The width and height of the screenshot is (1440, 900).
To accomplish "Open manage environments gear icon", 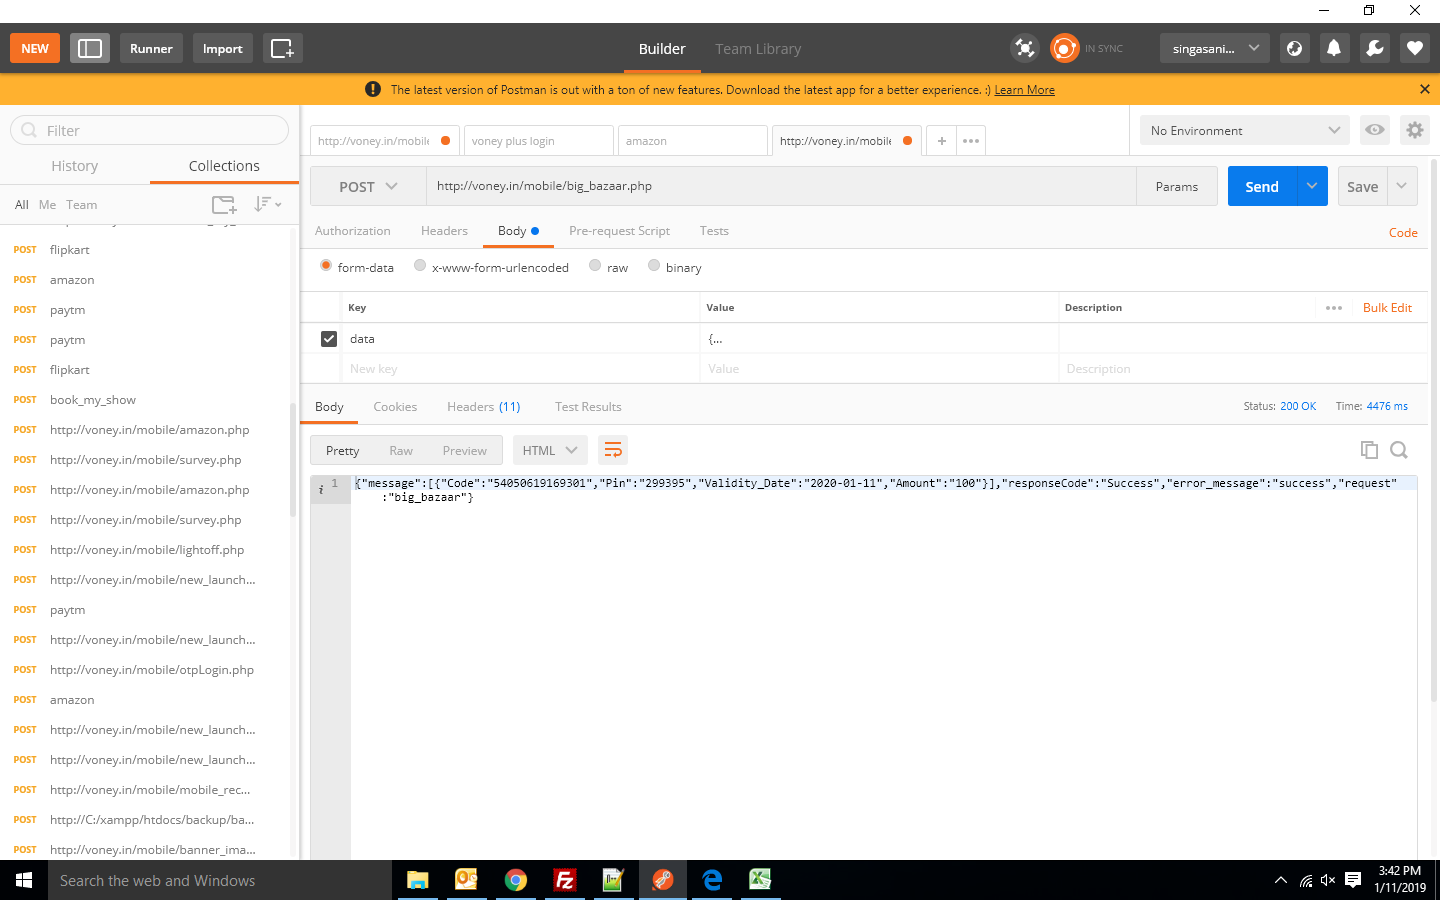I will coord(1414,130).
